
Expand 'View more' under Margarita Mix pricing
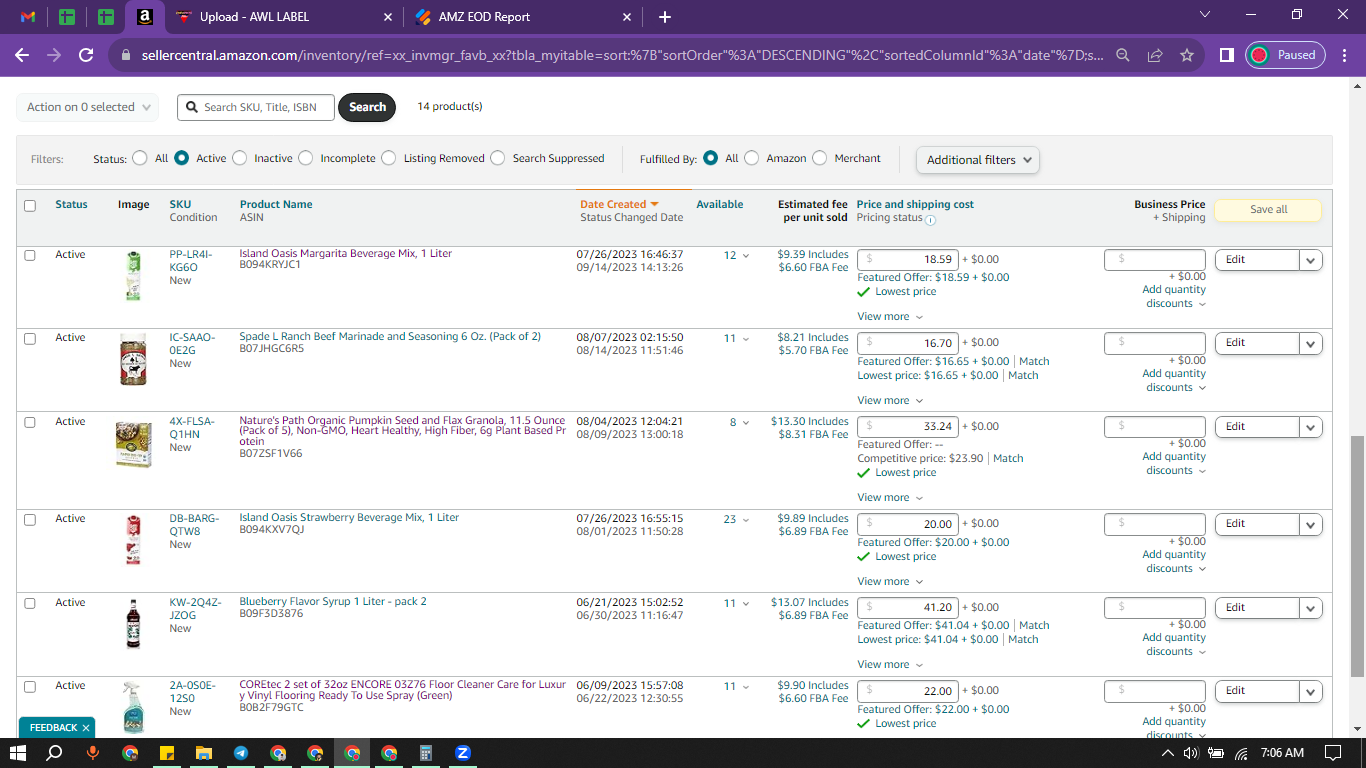890,317
